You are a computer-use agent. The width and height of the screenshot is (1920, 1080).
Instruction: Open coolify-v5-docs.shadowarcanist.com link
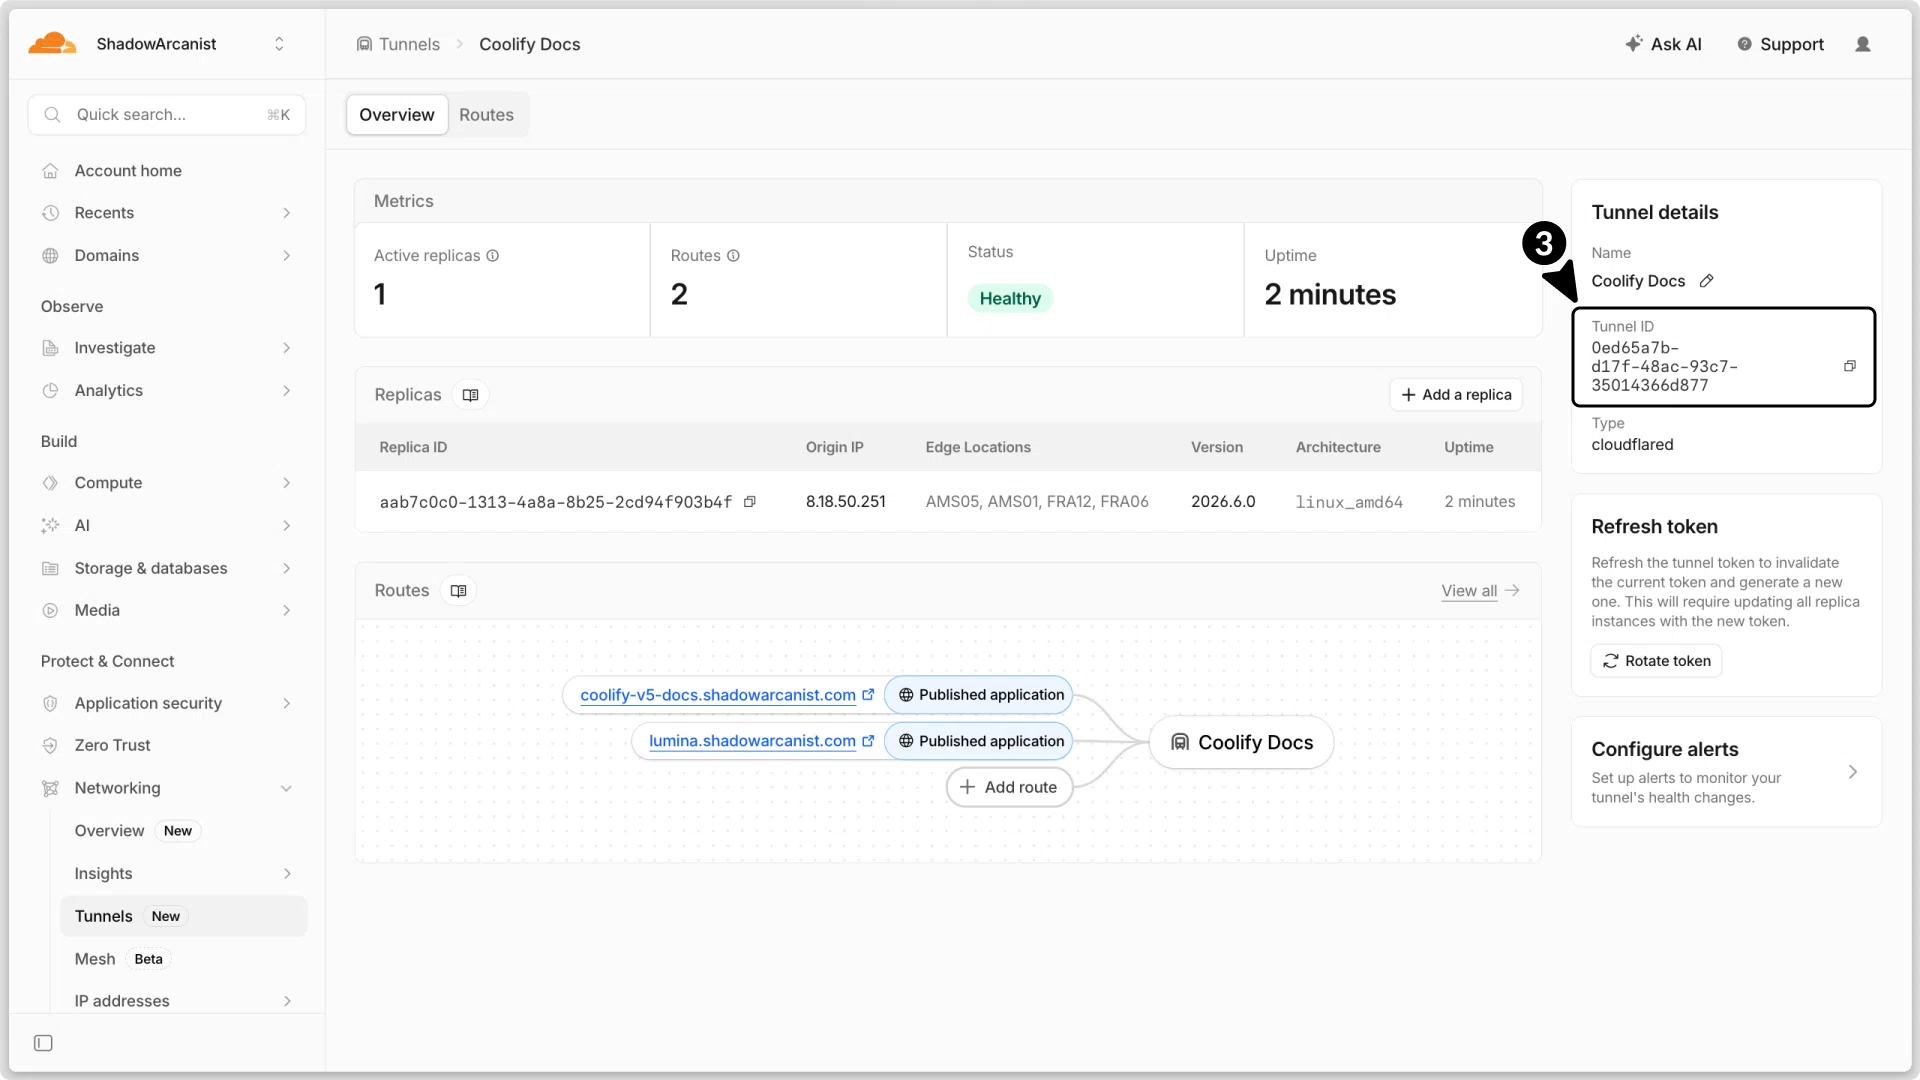(x=727, y=695)
